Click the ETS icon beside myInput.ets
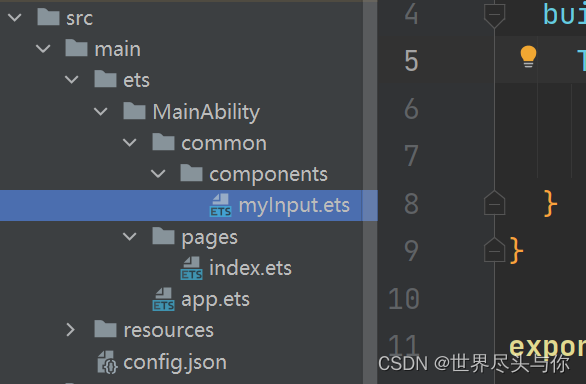586x384 pixels. point(220,205)
